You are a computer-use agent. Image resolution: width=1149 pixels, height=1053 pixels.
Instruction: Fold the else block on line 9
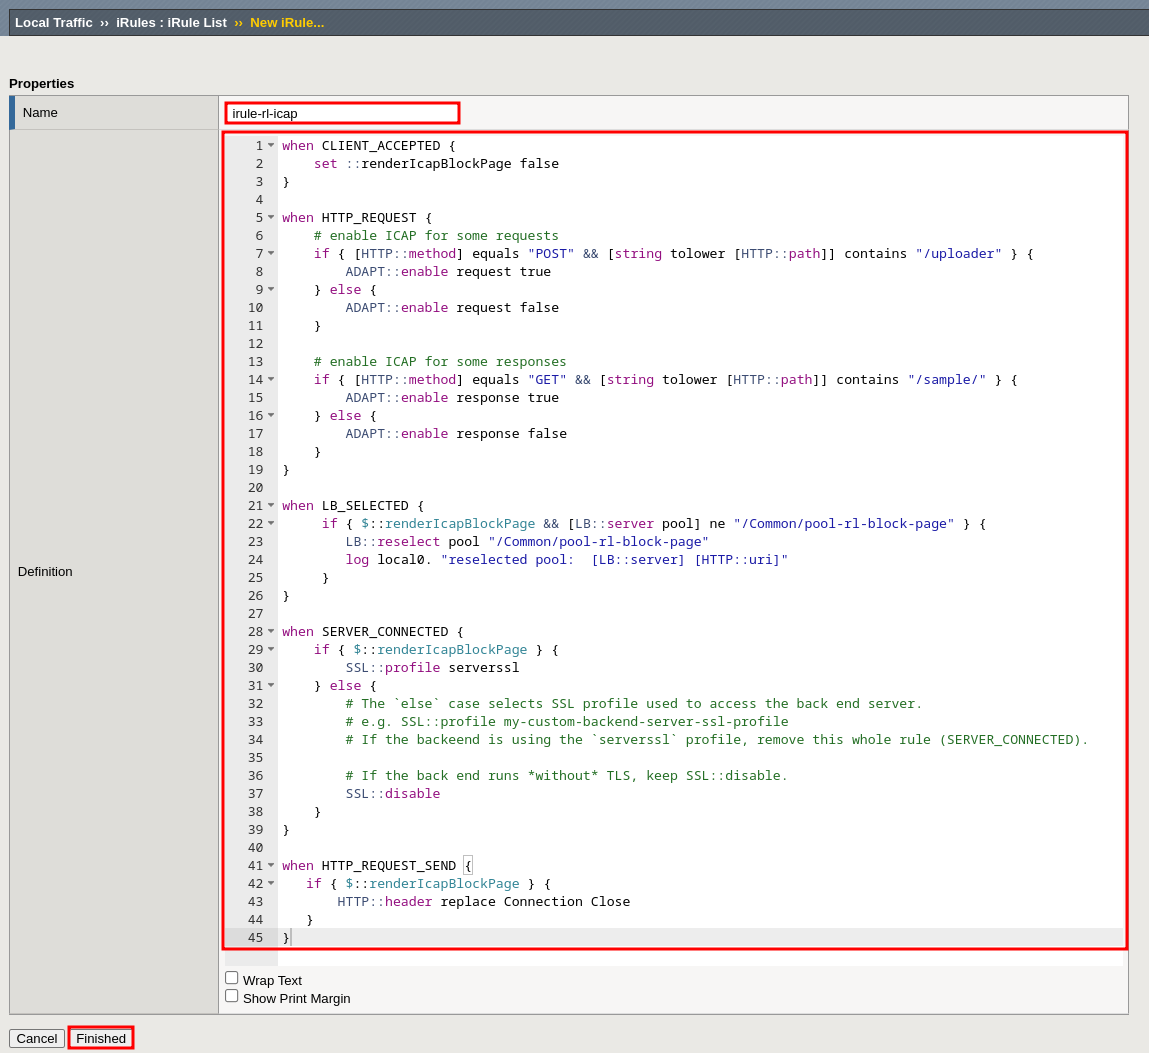point(271,289)
